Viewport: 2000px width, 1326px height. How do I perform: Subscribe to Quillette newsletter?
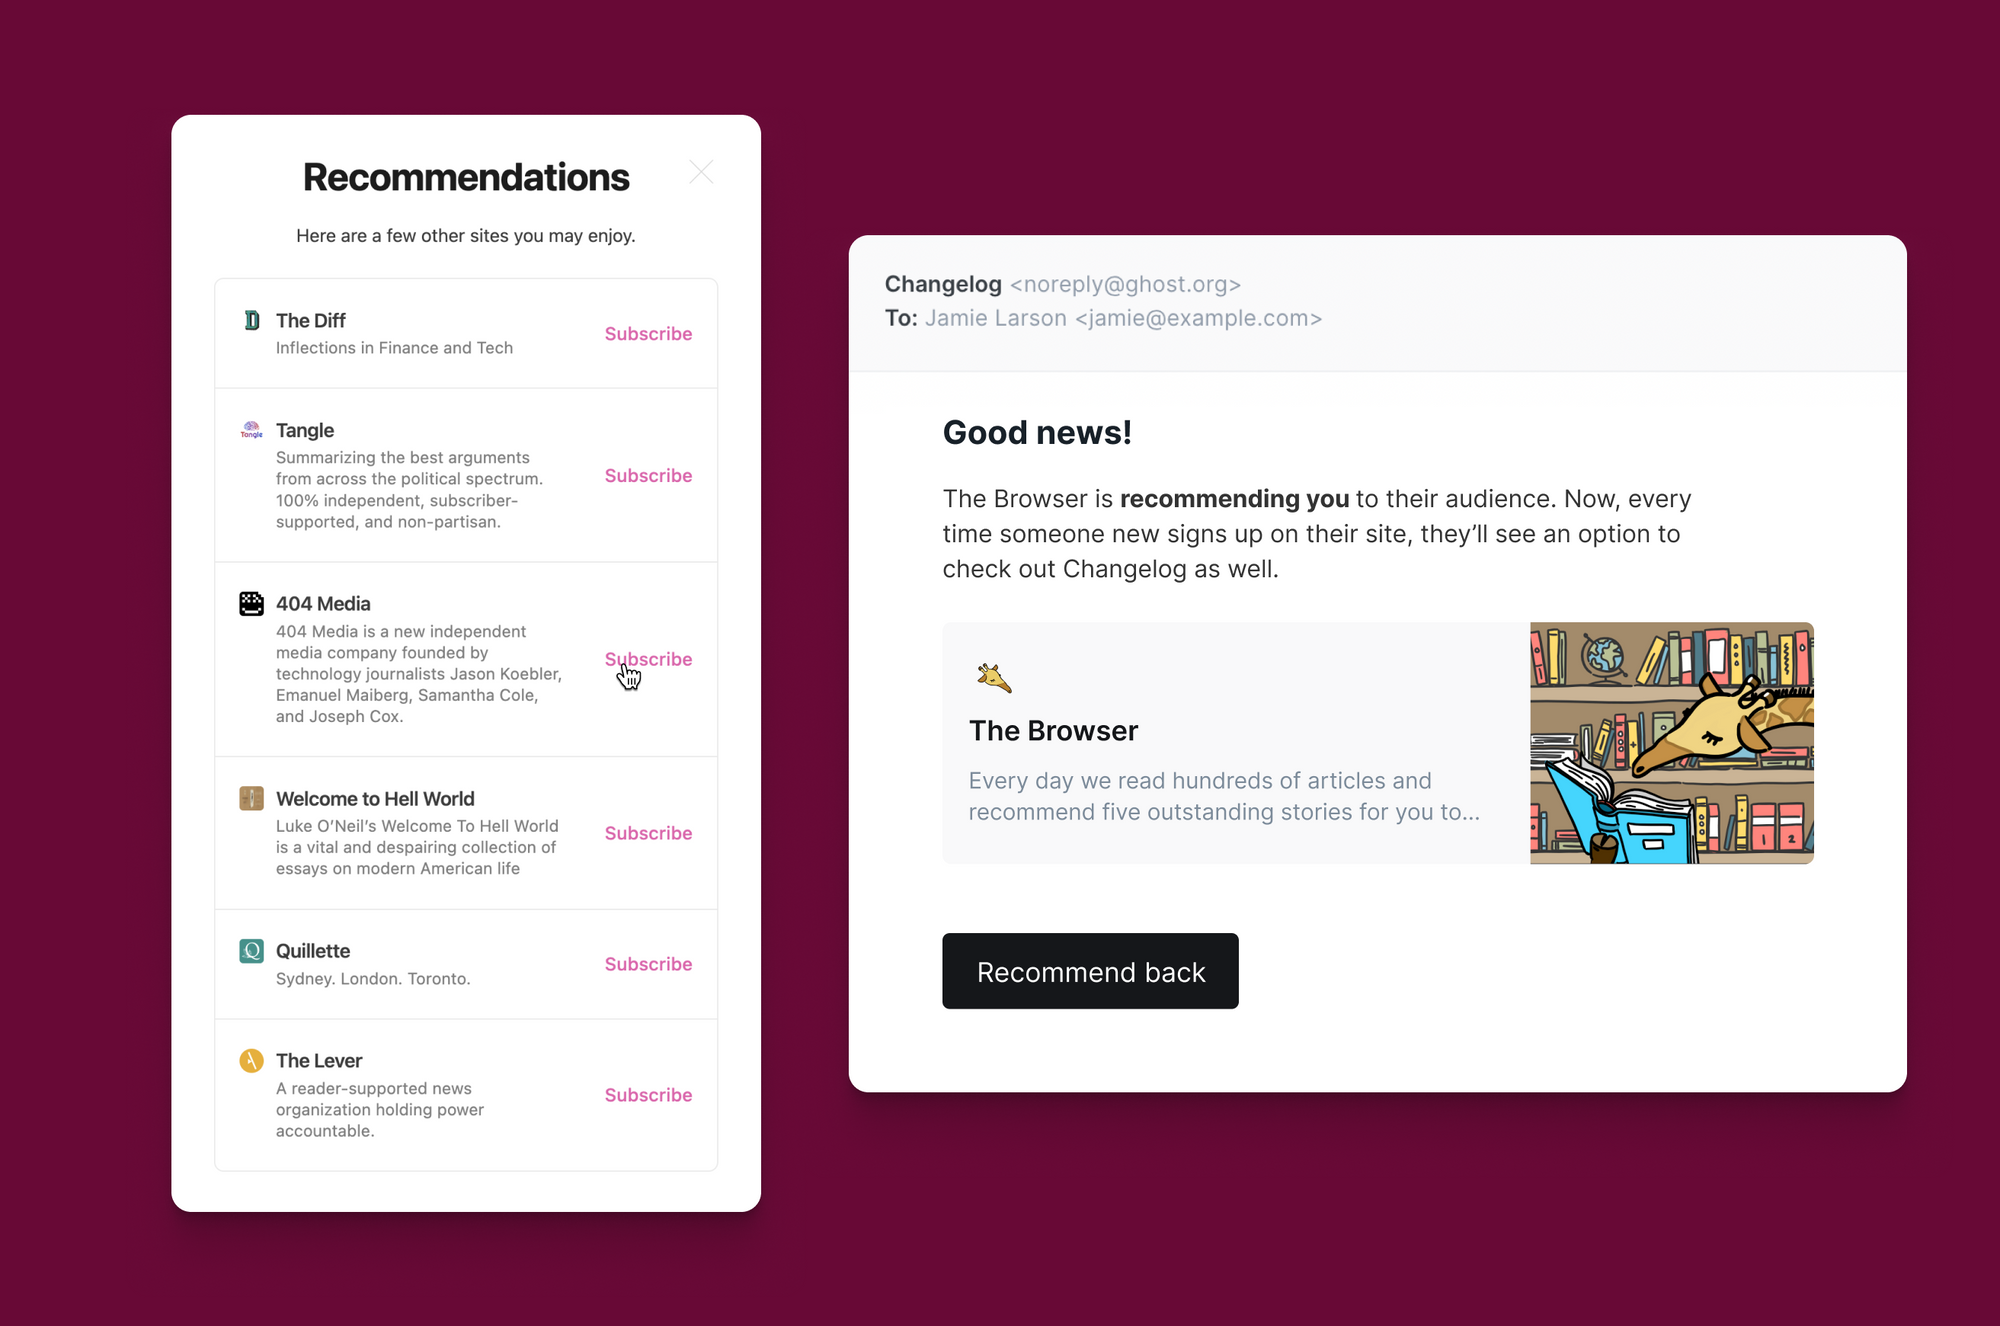click(649, 963)
